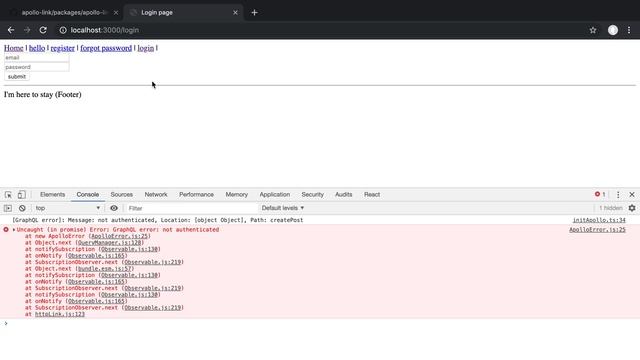Open the register link

tap(62, 48)
